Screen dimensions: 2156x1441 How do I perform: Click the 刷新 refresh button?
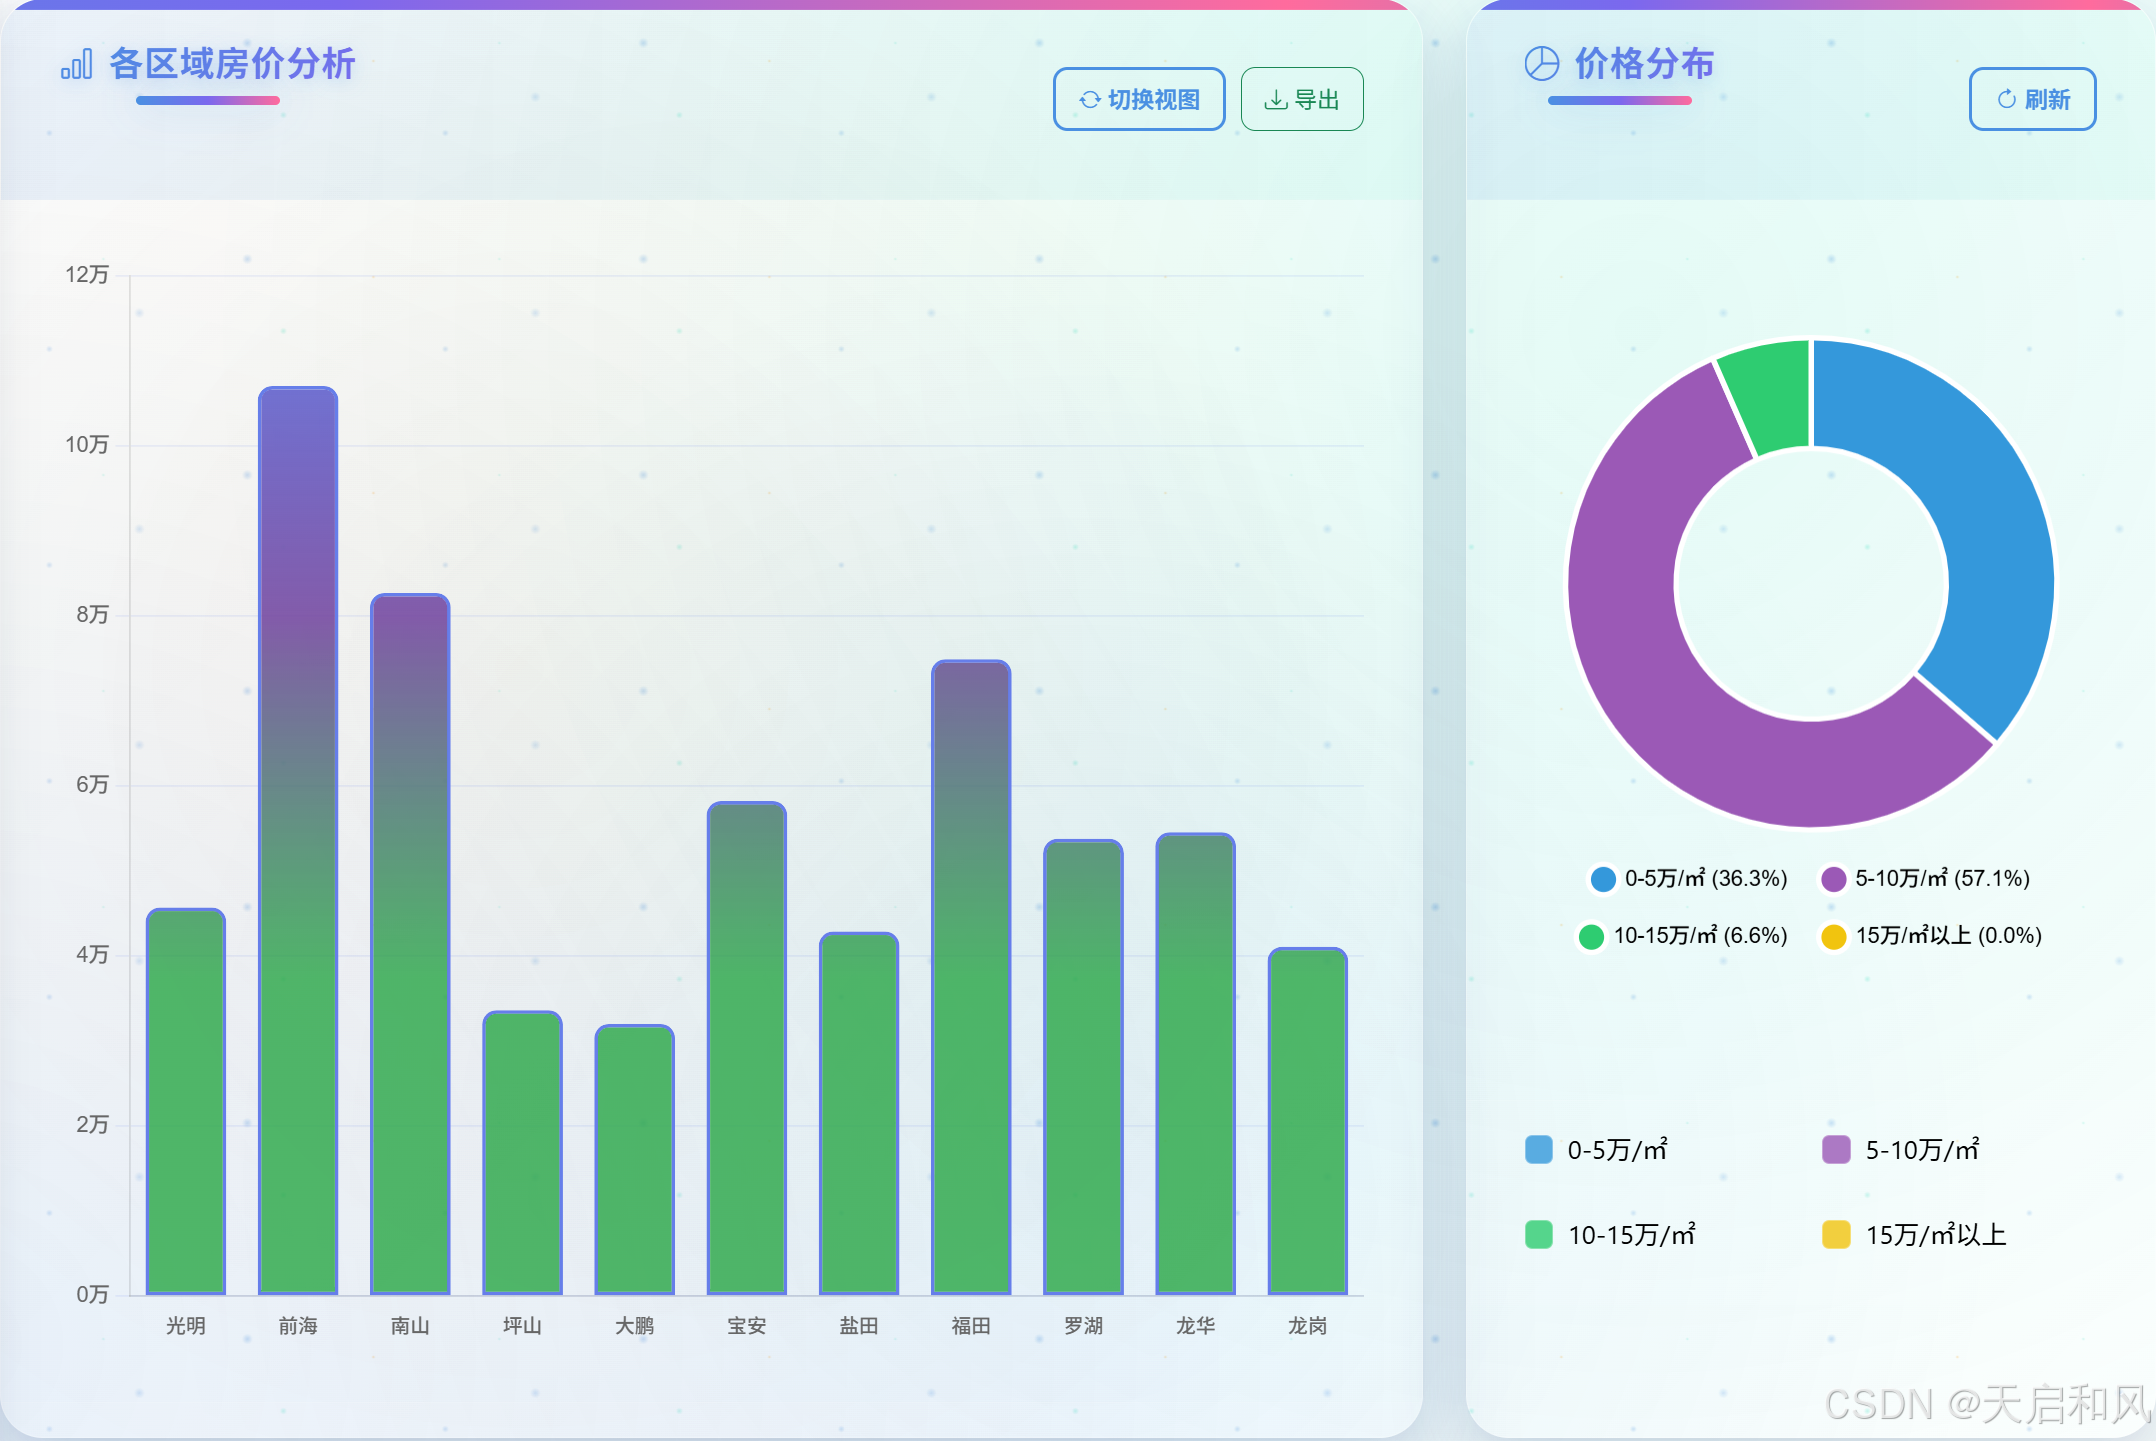coord(2033,99)
